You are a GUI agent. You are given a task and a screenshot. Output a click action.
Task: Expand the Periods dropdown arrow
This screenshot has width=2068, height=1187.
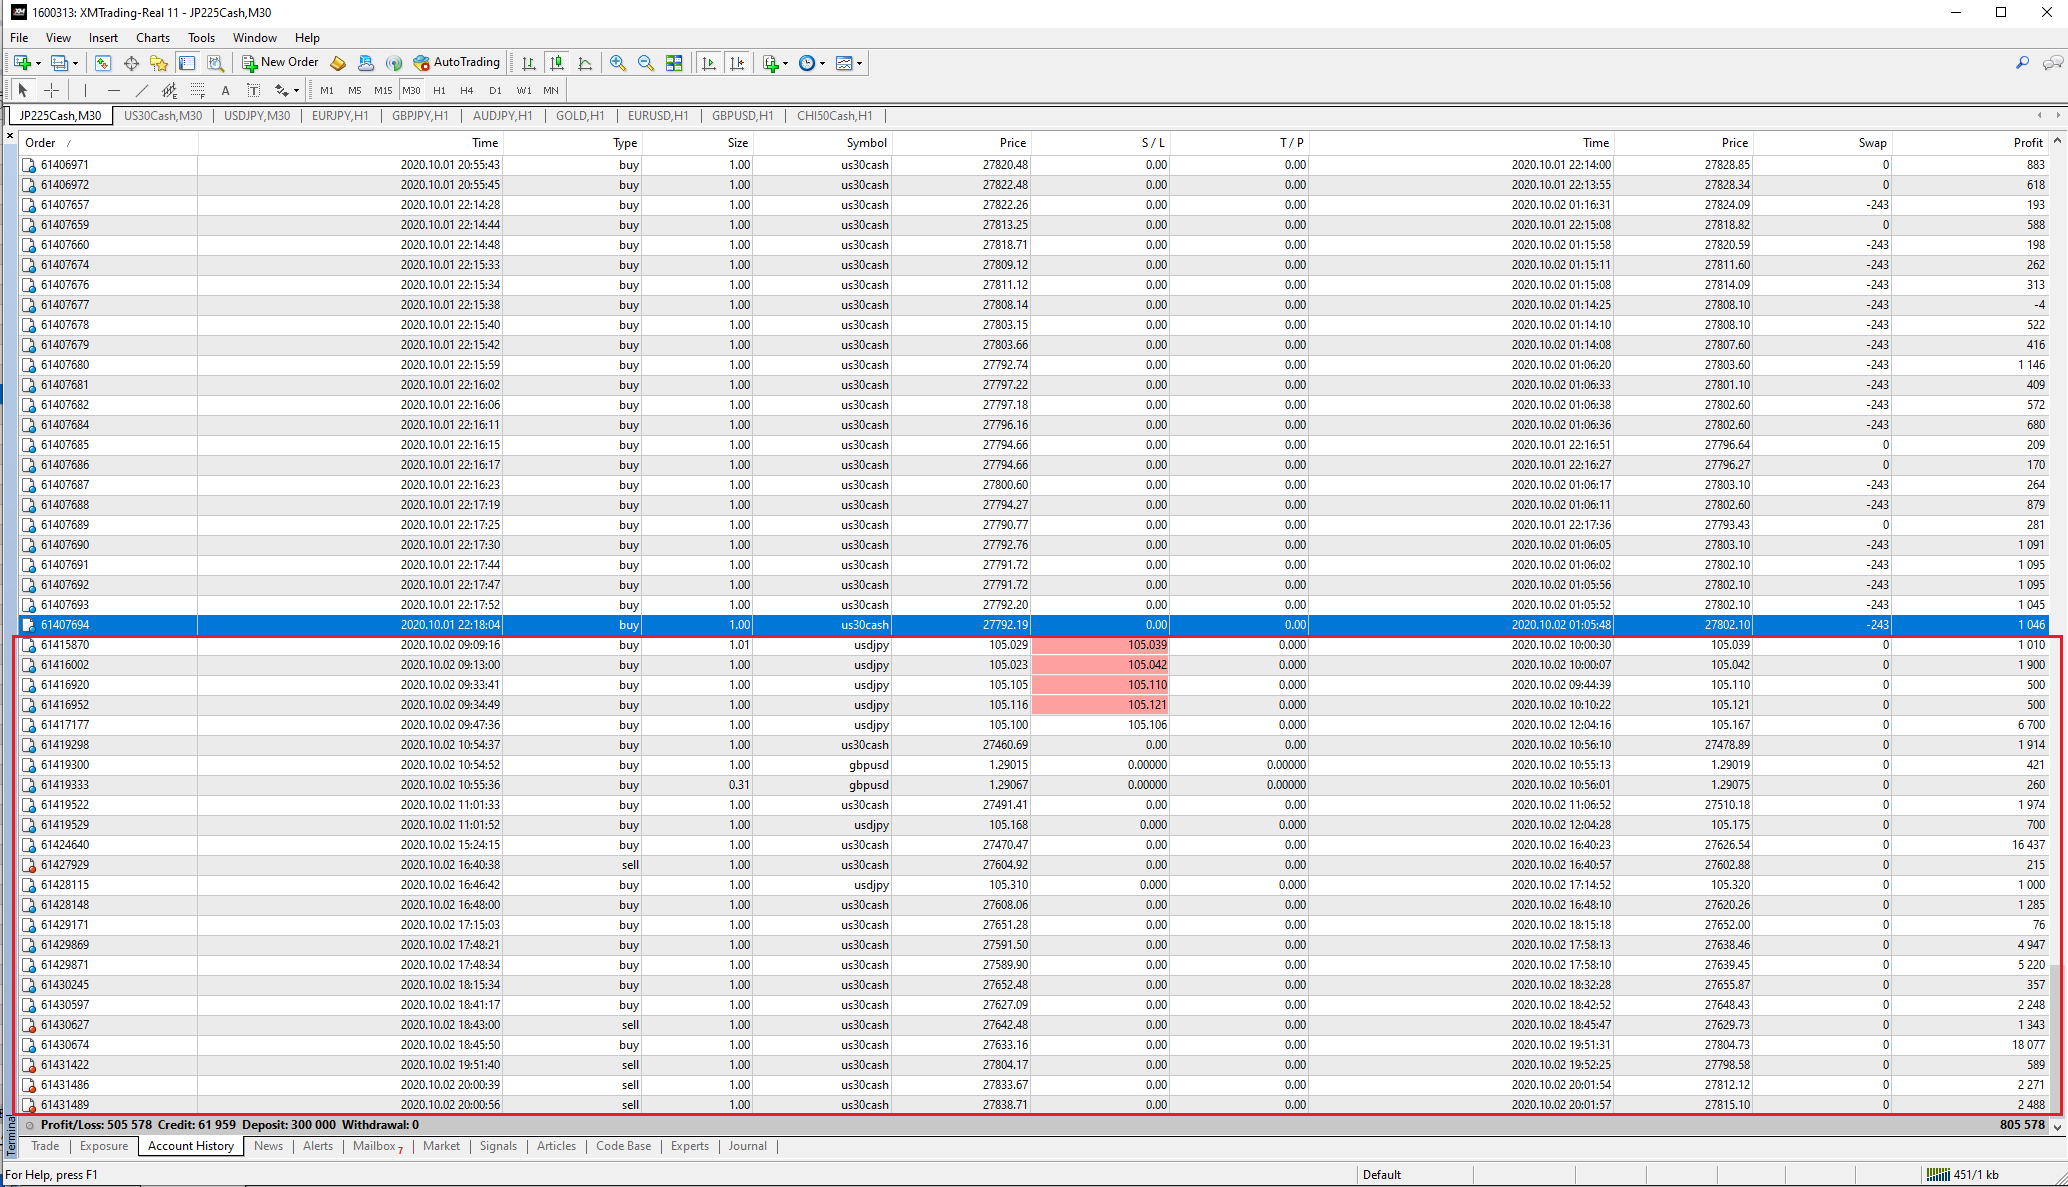click(x=822, y=64)
